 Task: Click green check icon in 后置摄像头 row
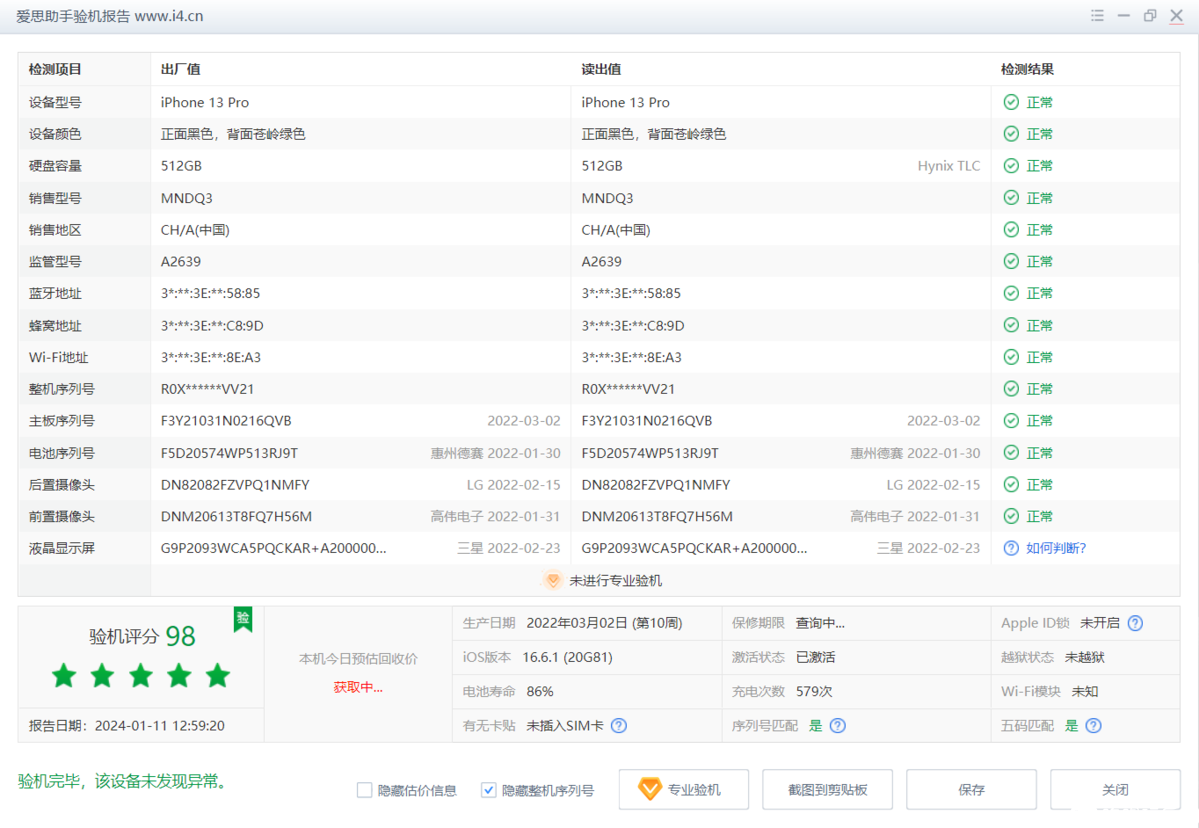pyautogui.click(x=1011, y=485)
